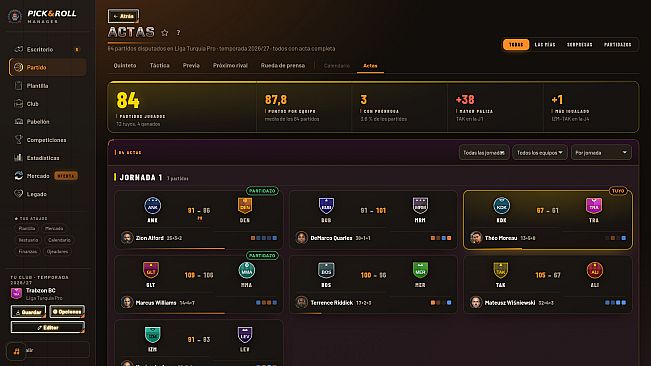The image size is (651, 366).
Task: Mark Actas as favorite with star icon
Action: (165, 32)
